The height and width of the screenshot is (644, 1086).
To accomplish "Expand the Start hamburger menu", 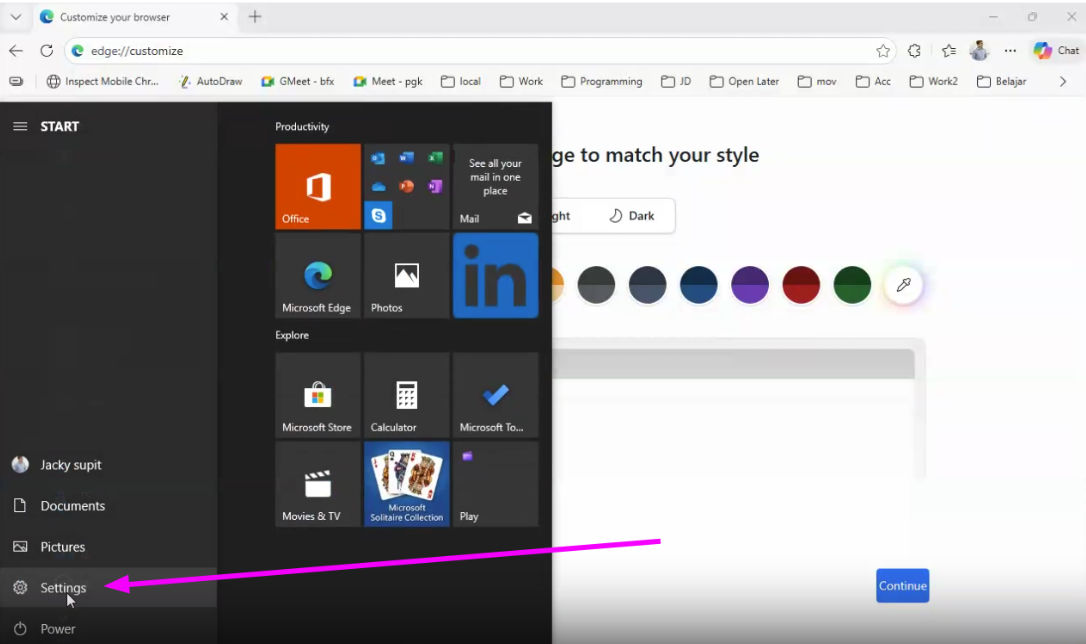I will (20, 126).
